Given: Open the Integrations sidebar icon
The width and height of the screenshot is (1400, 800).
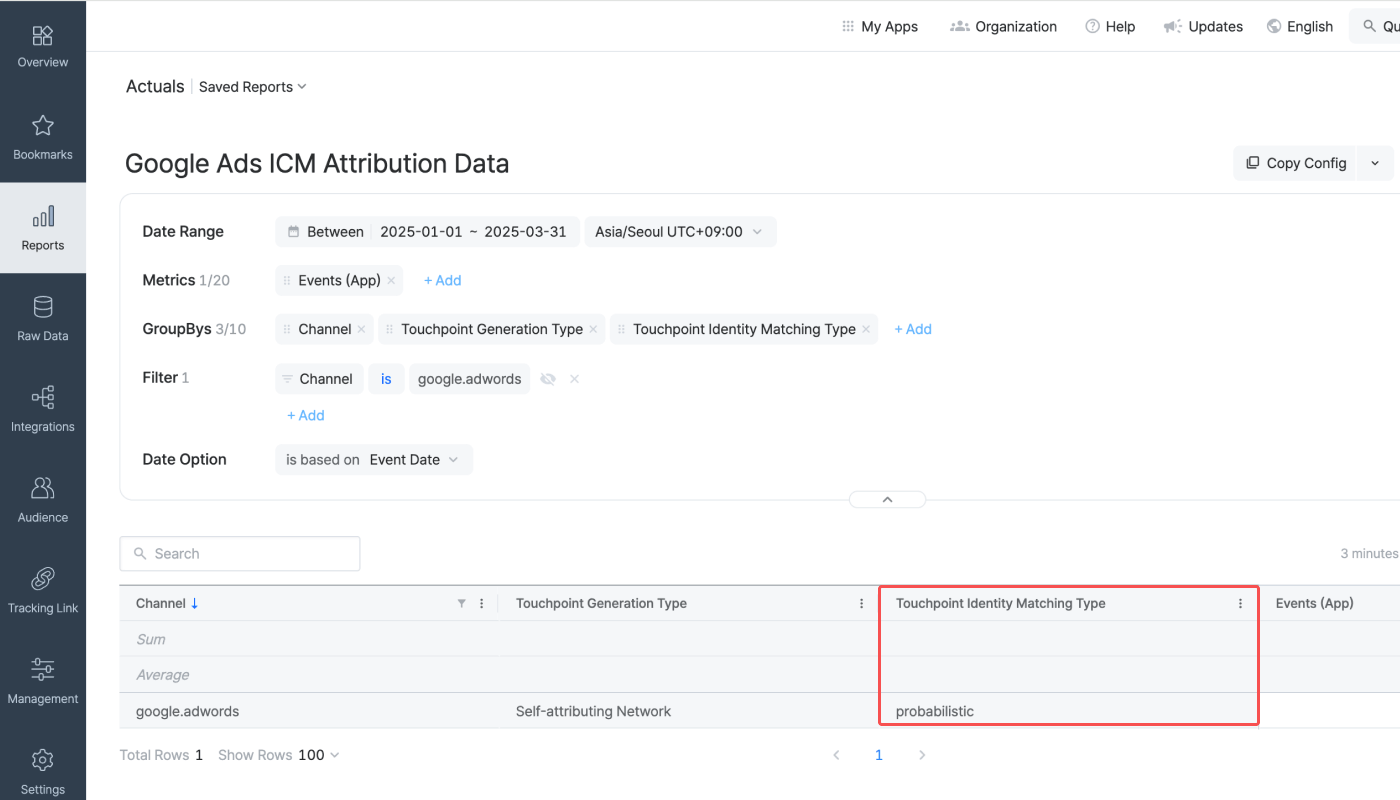Looking at the screenshot, I should click(43, 409).
